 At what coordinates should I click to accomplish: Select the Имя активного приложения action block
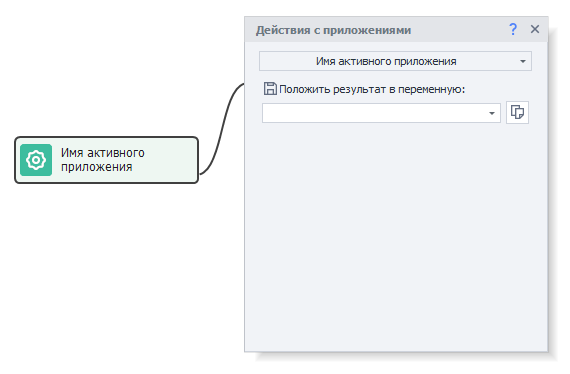[x=107, y=160]
